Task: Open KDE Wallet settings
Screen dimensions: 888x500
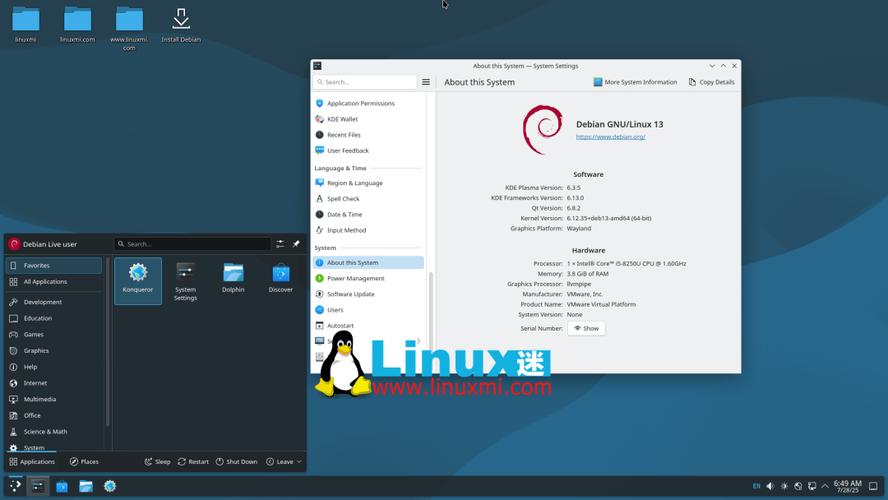Action: pos(368,119)
